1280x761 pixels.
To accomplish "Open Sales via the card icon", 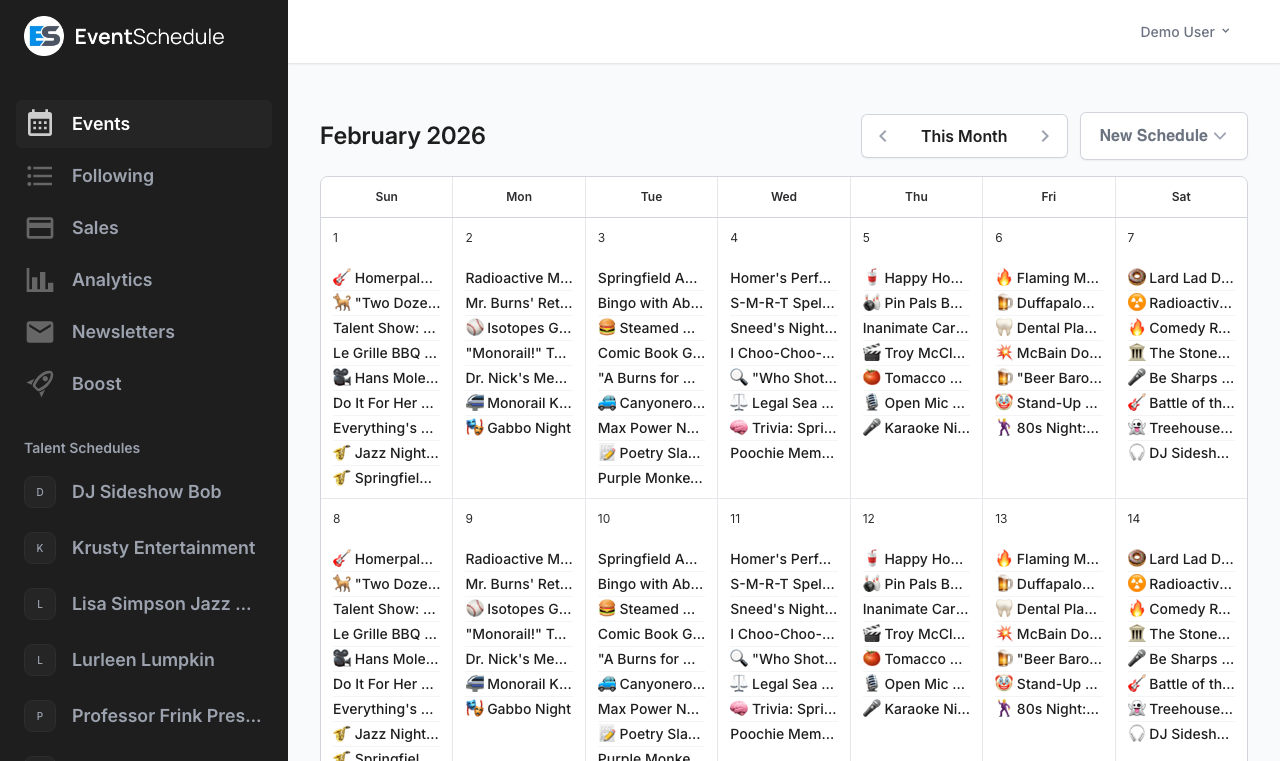I will click(39, 228).
